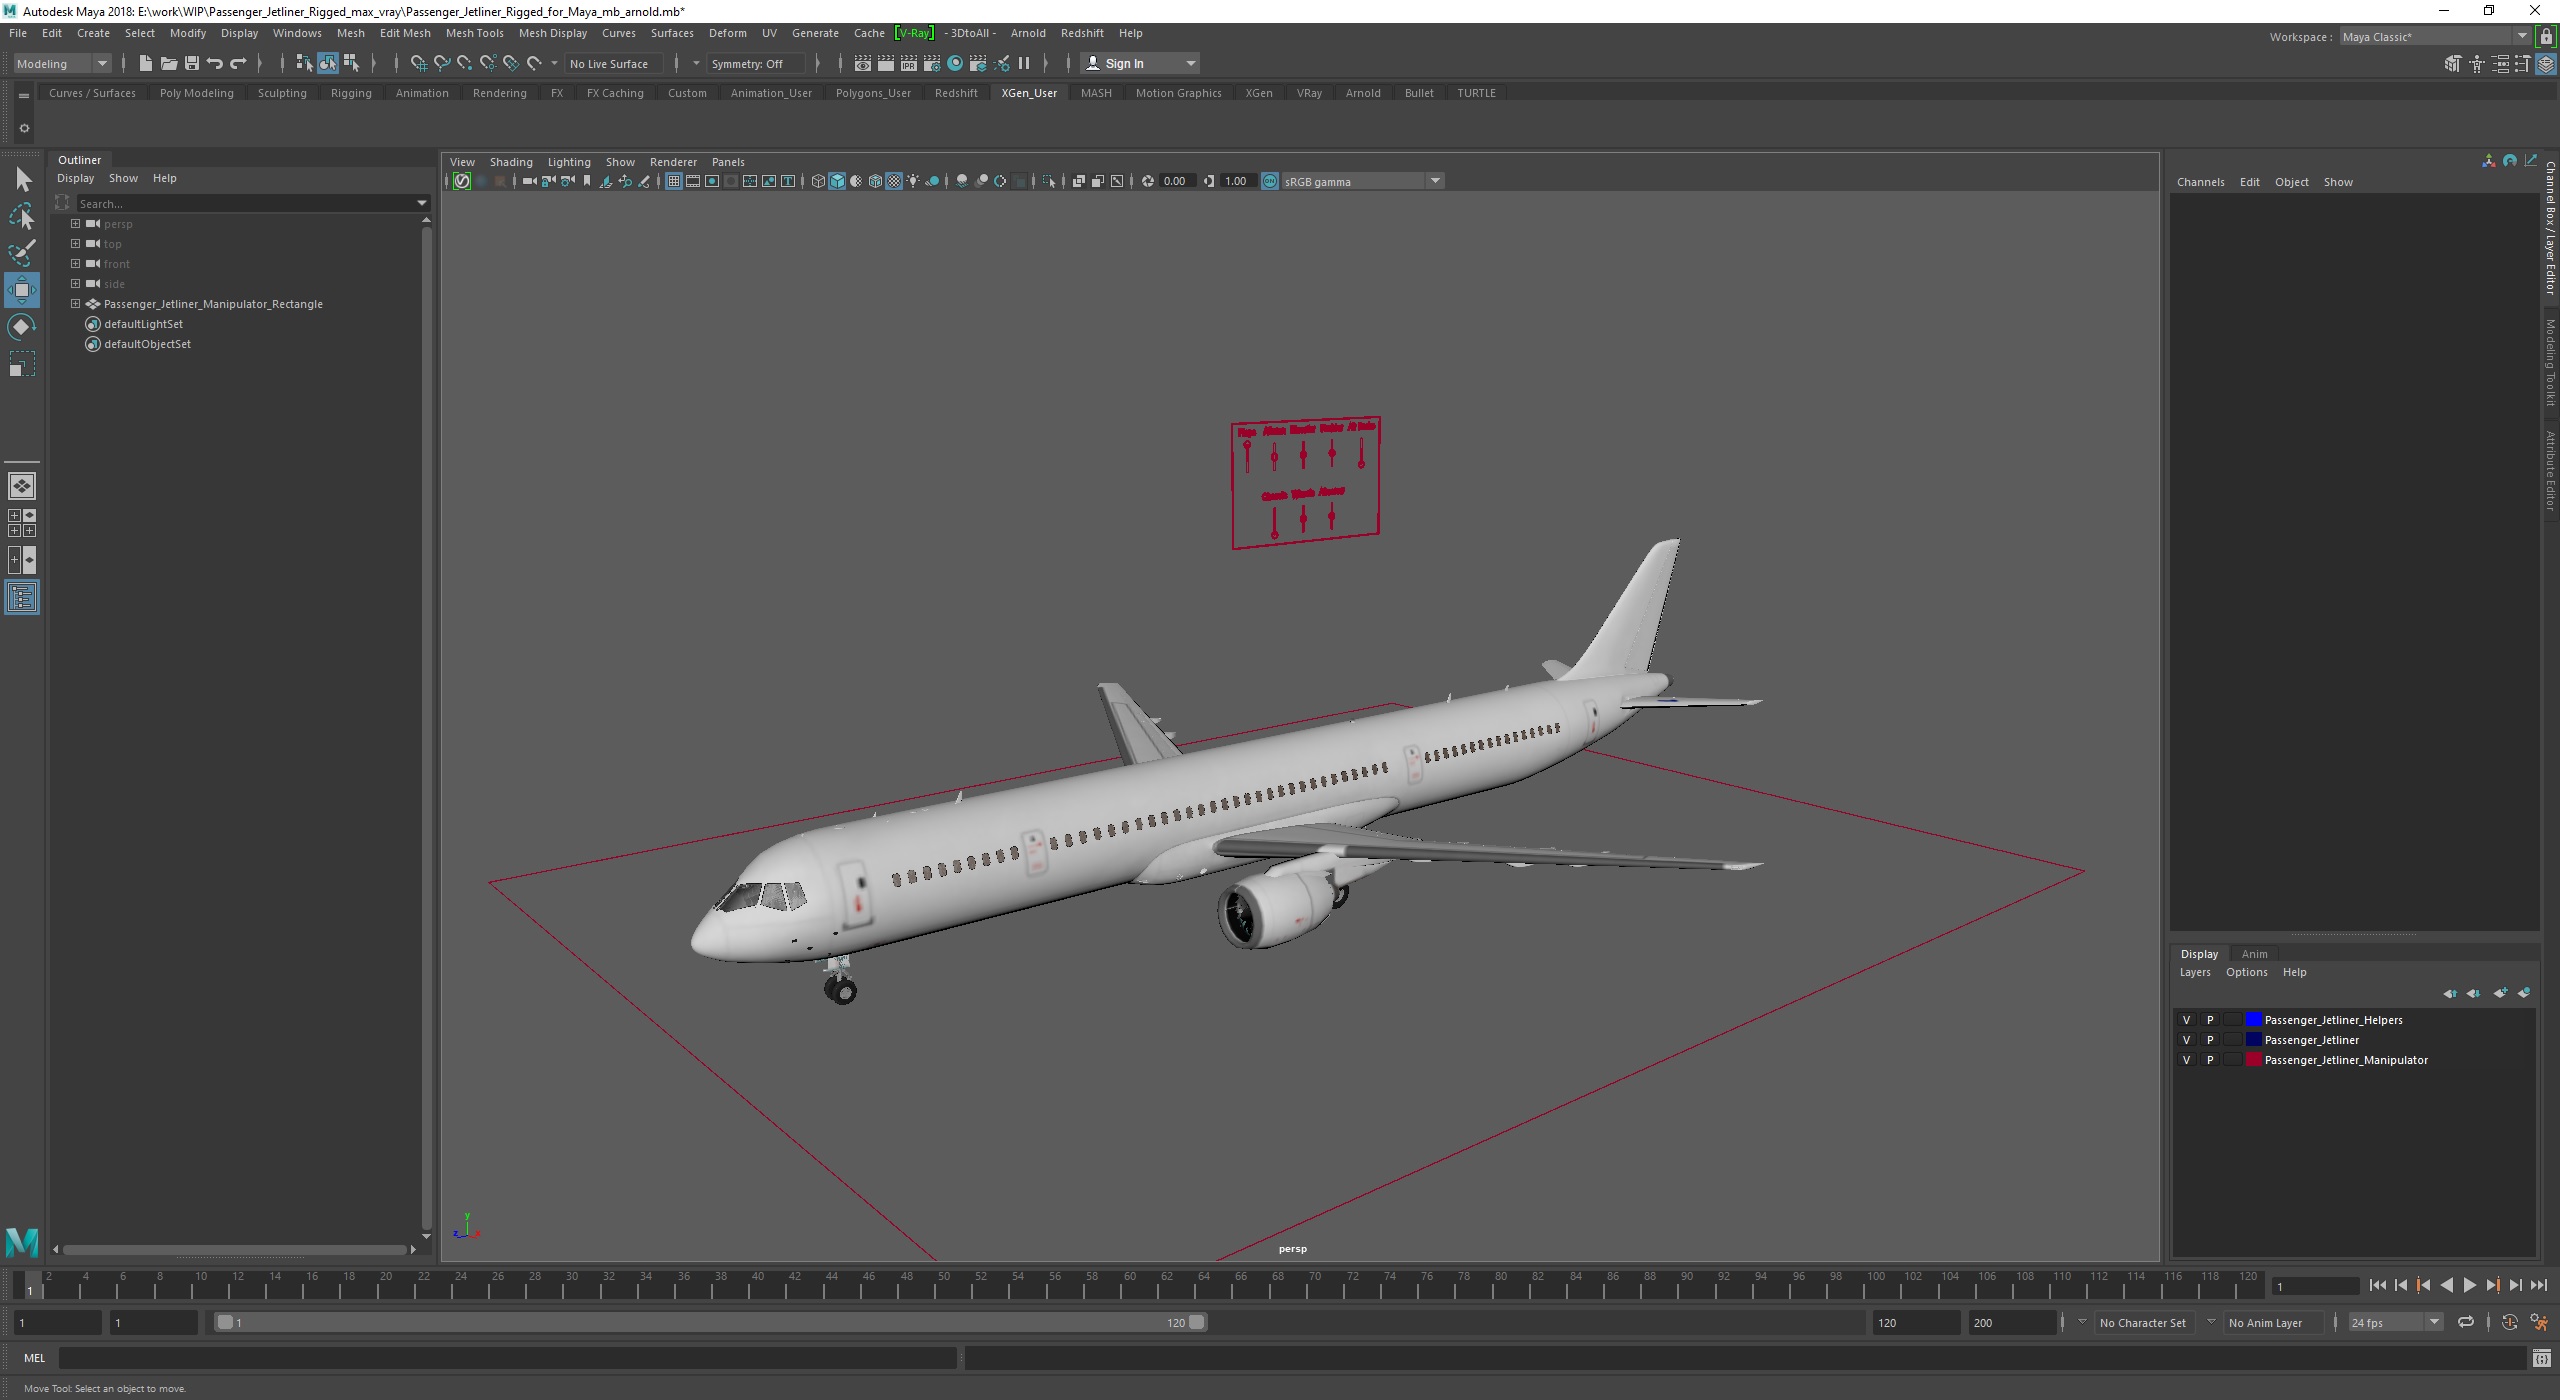The image size is (2560, 1400).
Task: Expand the persp camera node in Outliner
Action: tap(75, 224)
